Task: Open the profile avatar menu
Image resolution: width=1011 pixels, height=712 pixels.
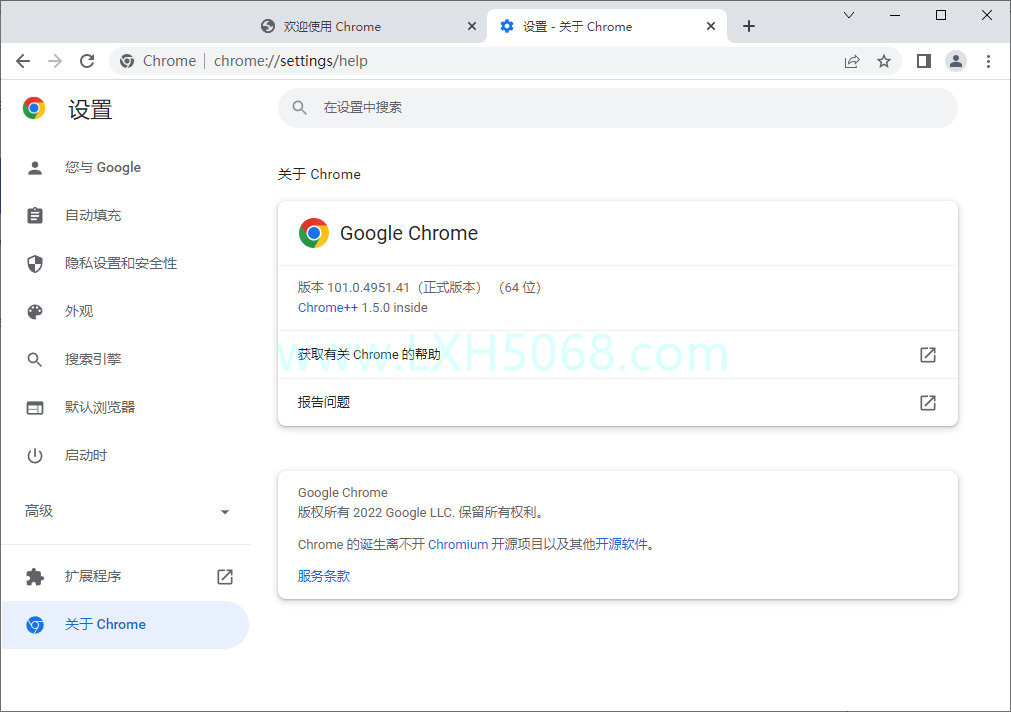Action: pos(956,61)
